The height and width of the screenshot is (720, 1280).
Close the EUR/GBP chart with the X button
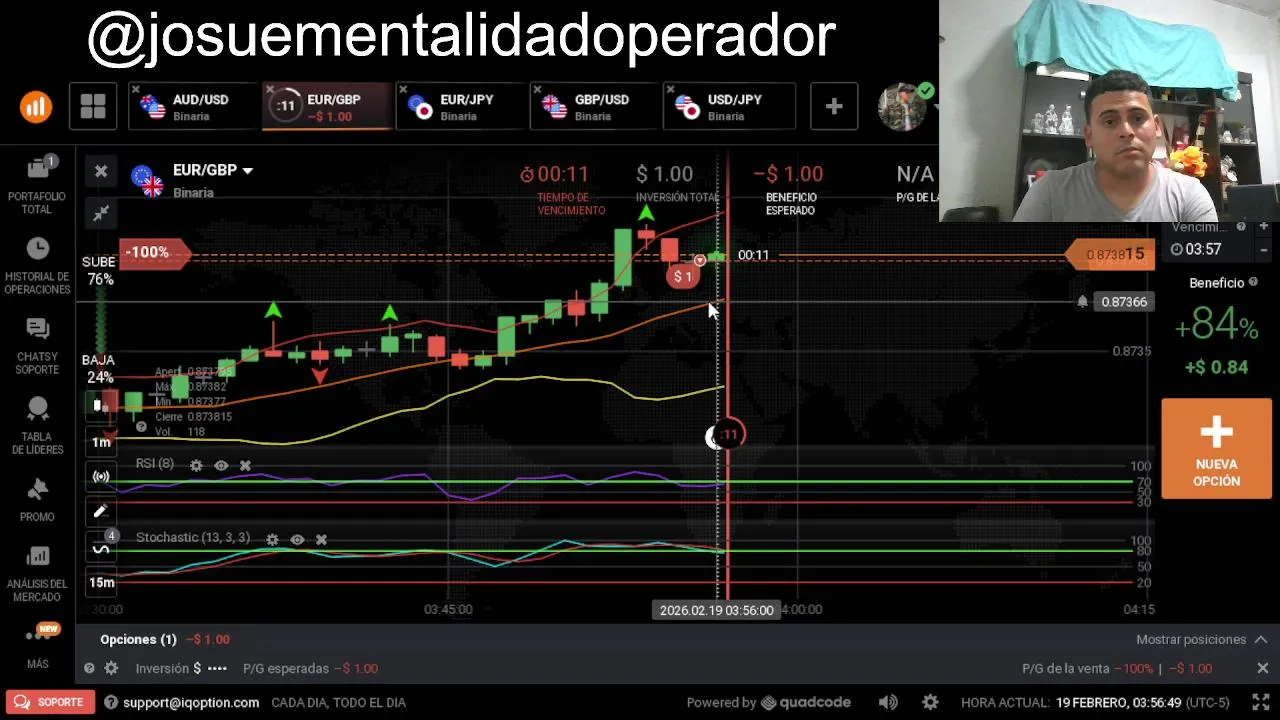(x=101, y=172)
